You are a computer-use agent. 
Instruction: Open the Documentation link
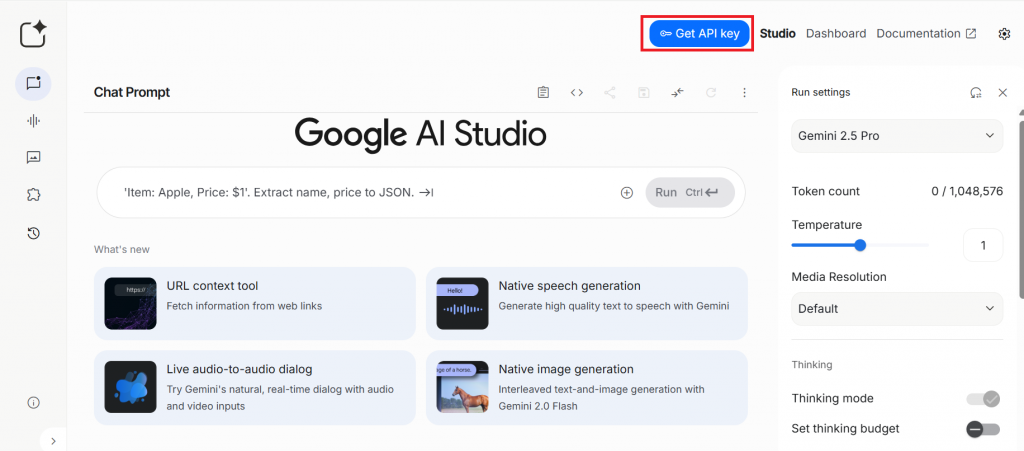925,34
